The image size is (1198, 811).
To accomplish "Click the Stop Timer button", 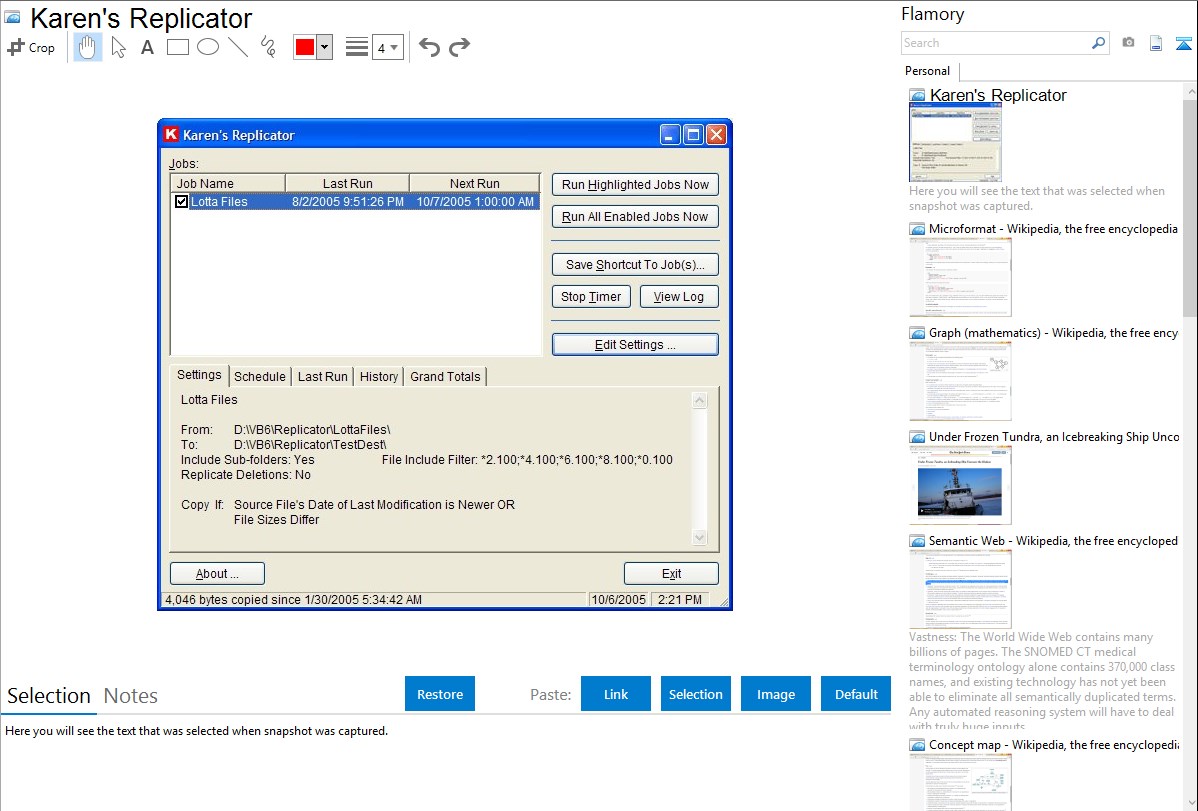I will point(591,297).
